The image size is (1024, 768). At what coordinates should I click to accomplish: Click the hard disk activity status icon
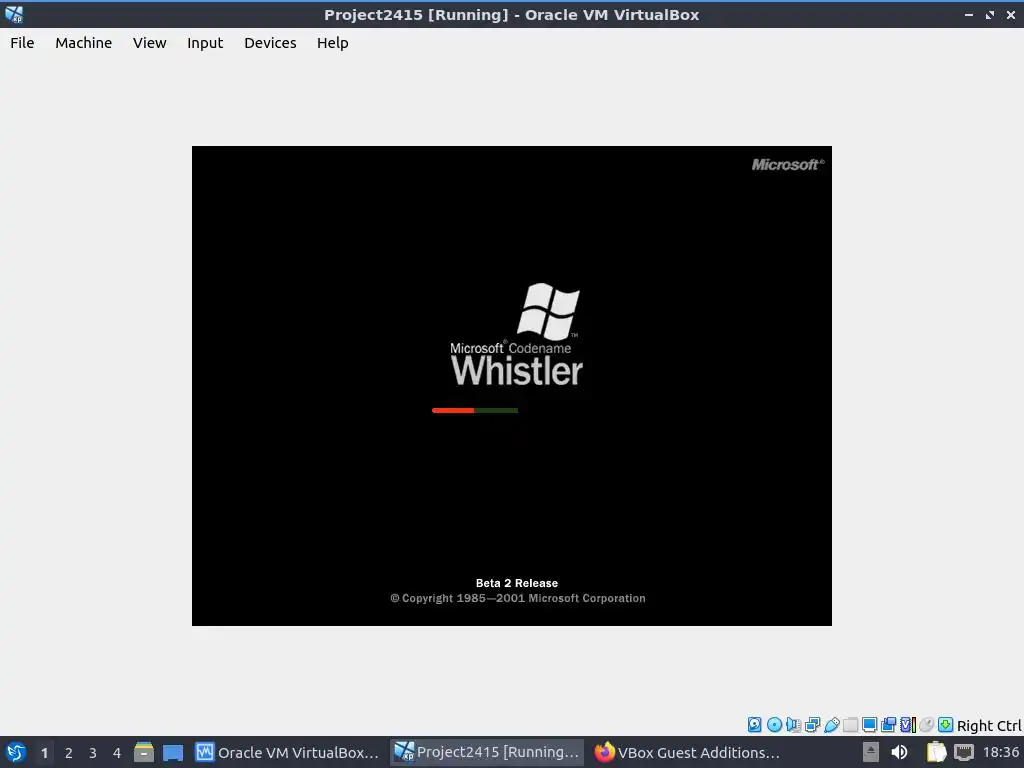pyautogui.click(x=754, y=724)
